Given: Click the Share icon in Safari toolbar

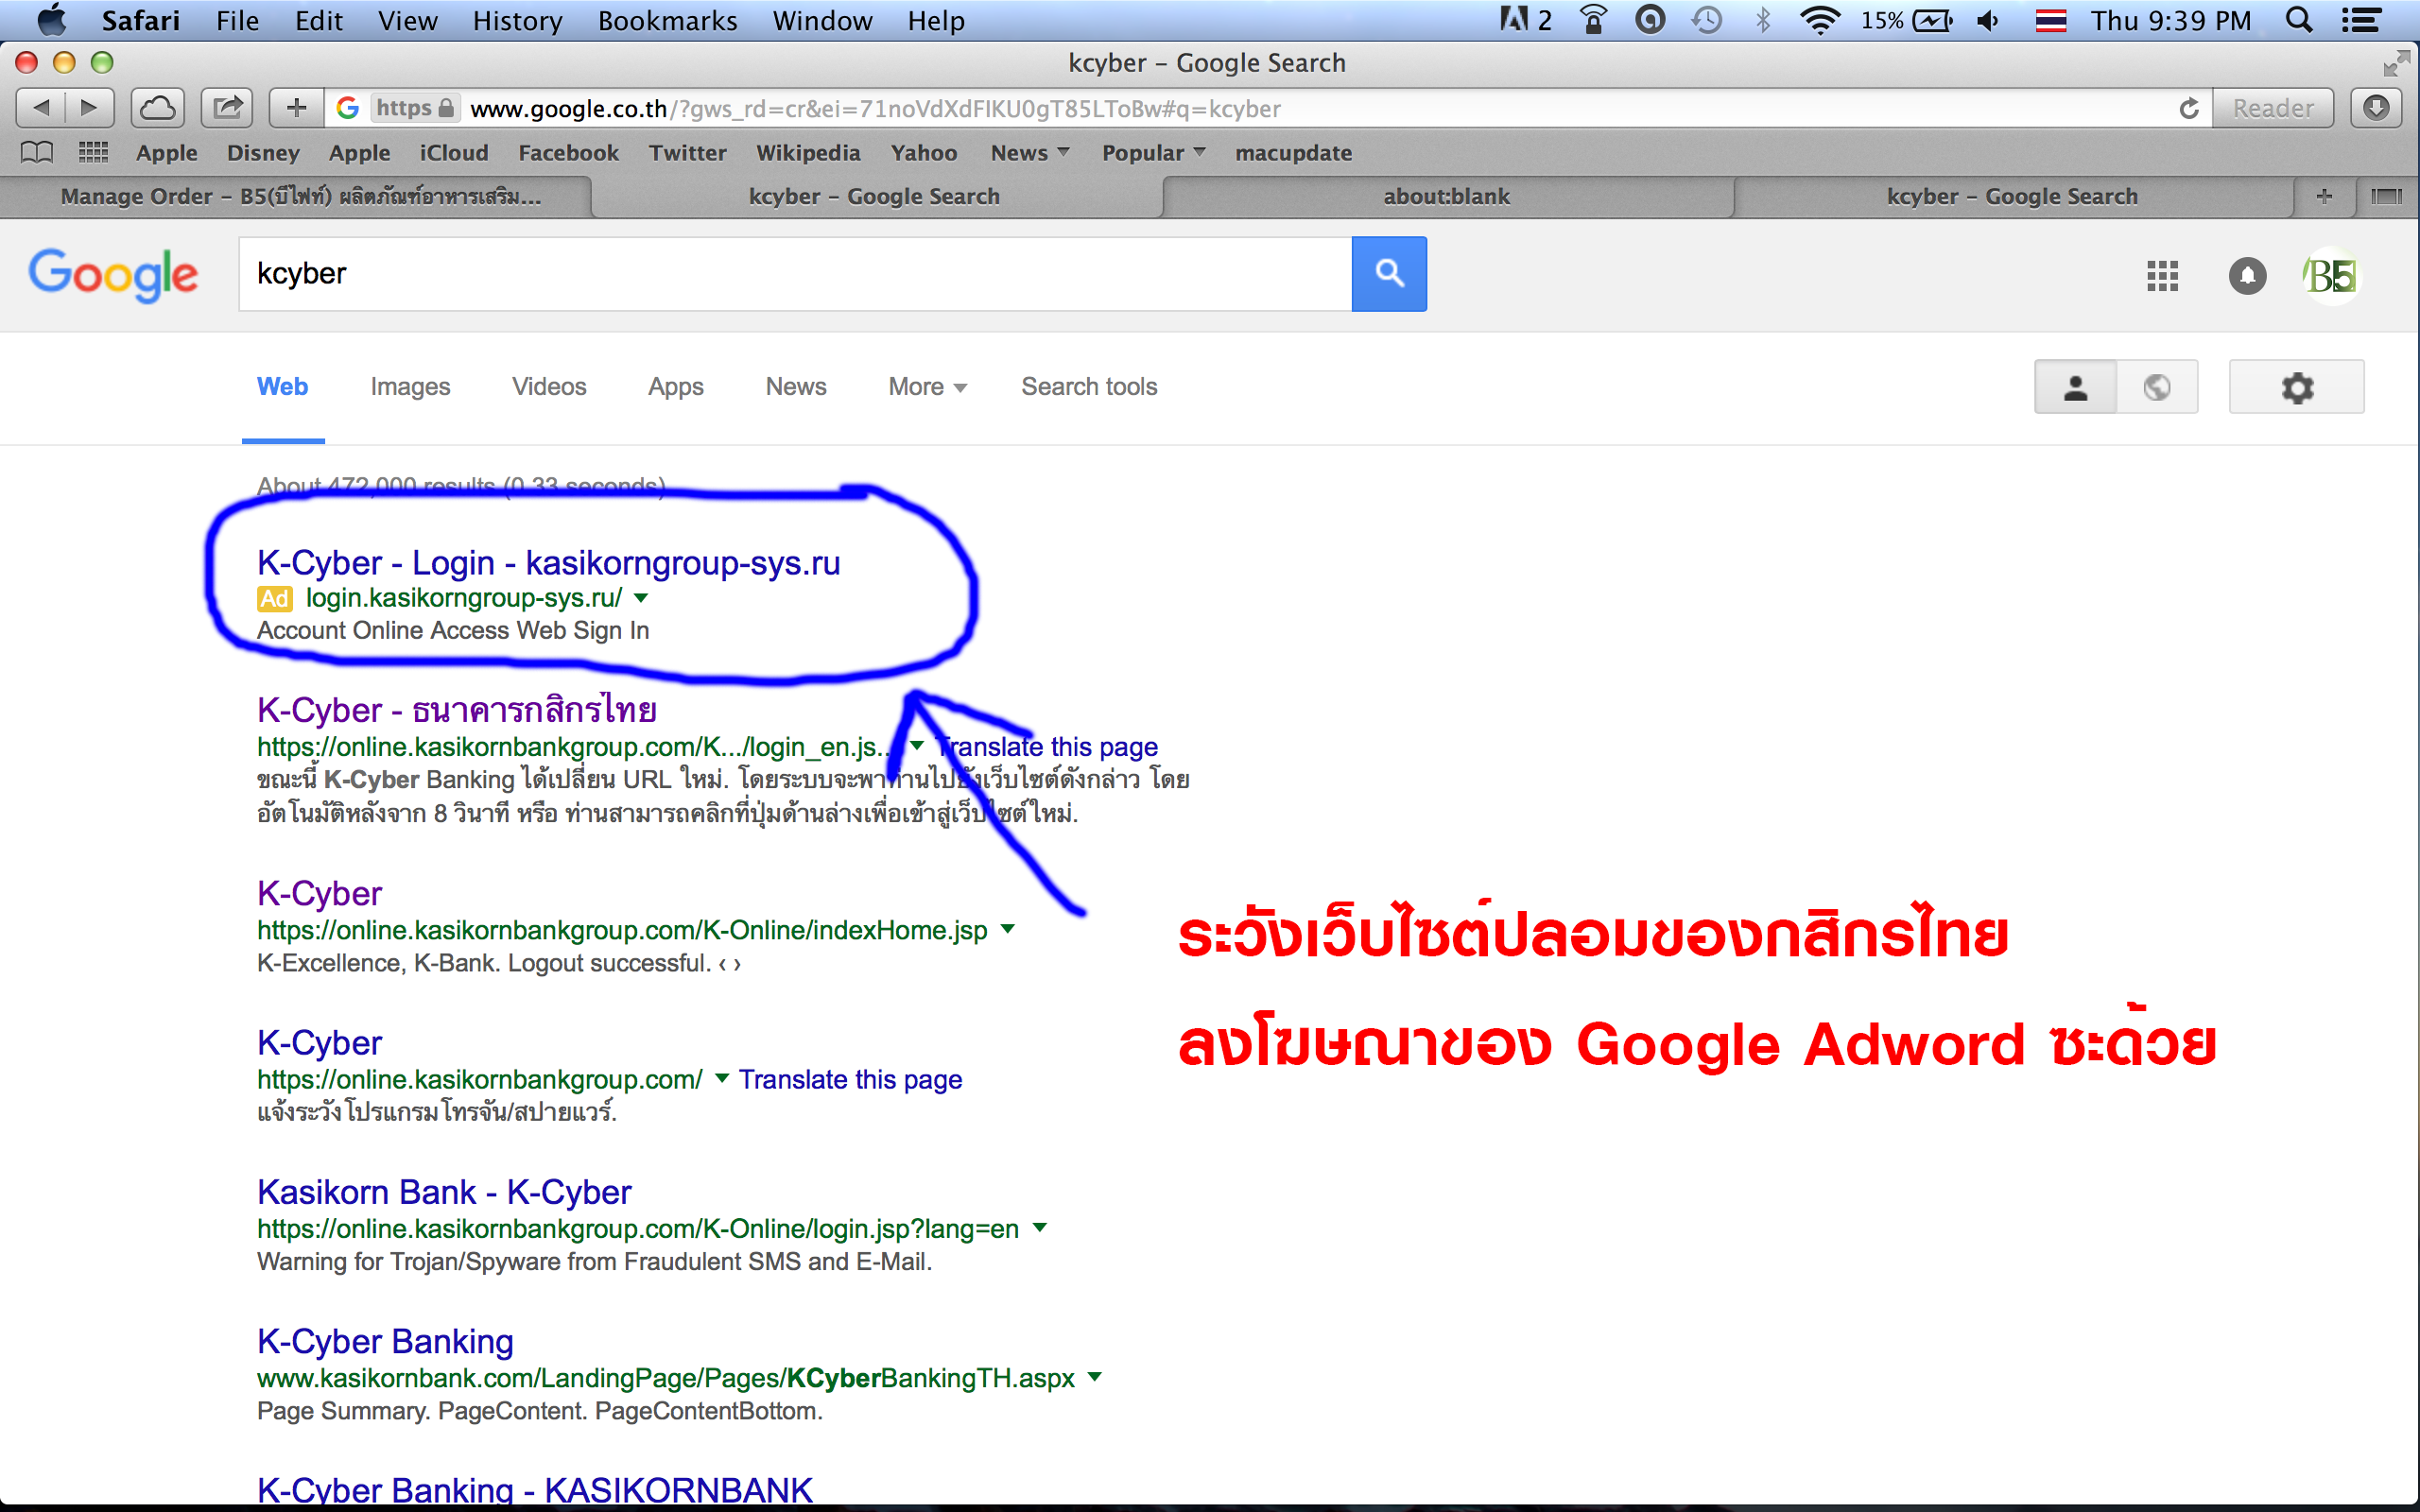Looking at the screenshot, I should 227,108.
